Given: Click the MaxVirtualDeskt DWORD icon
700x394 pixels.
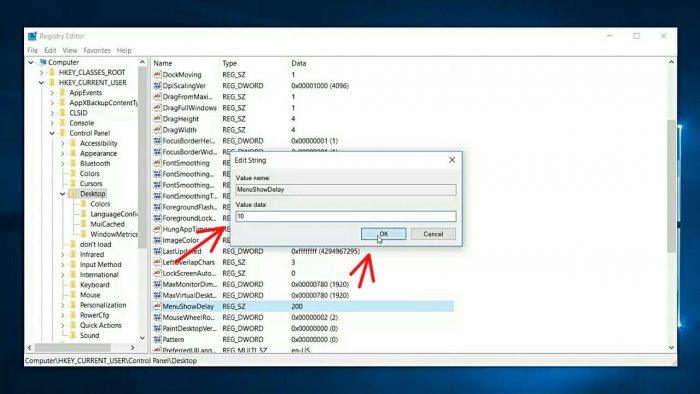Looking at the screenshot, I should [157, 295].
